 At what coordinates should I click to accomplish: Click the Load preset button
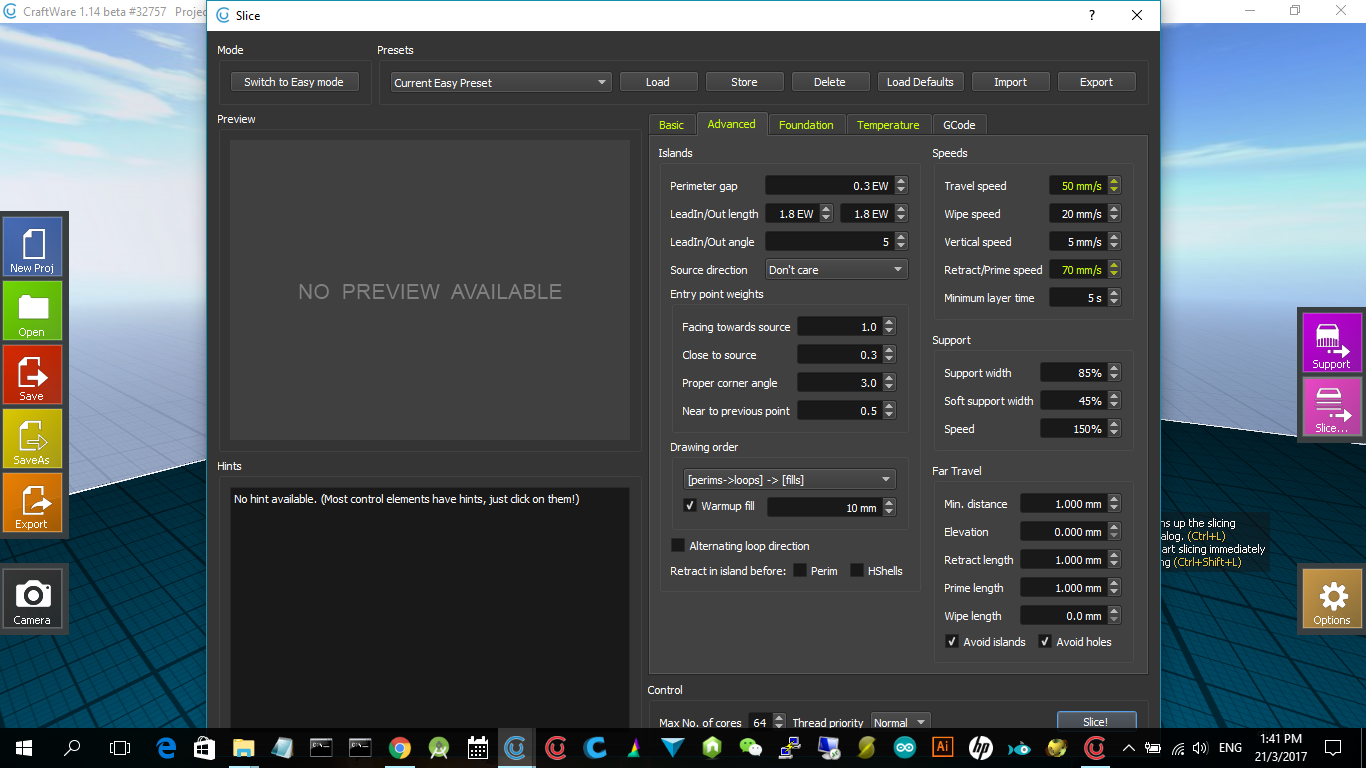click(658, 82)
